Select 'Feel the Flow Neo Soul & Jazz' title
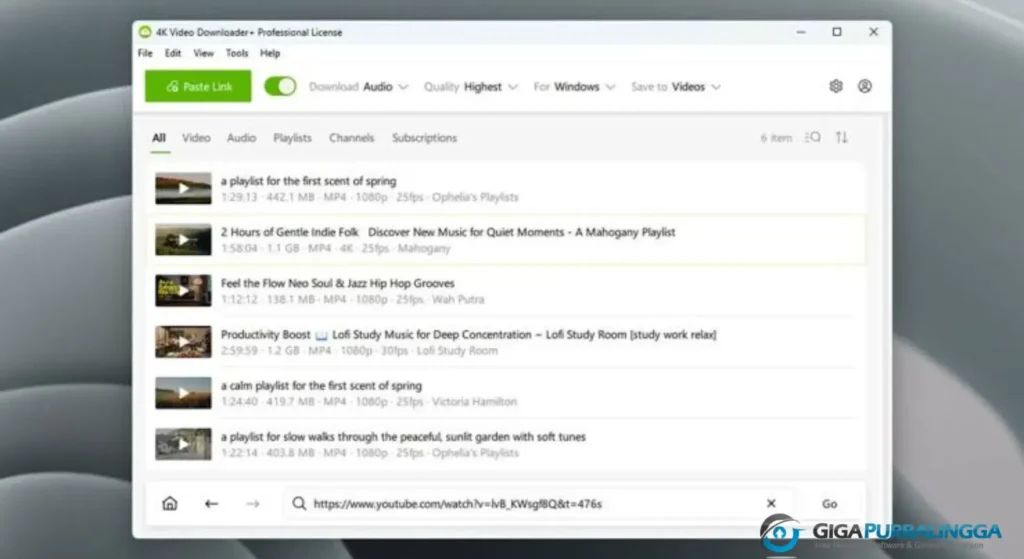Viewport: 1024px width, 559px height. 338,283
